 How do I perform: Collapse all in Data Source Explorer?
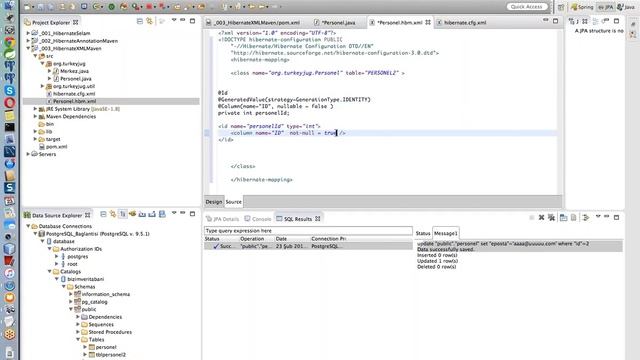pyautogui.click(x=103, y=214)
